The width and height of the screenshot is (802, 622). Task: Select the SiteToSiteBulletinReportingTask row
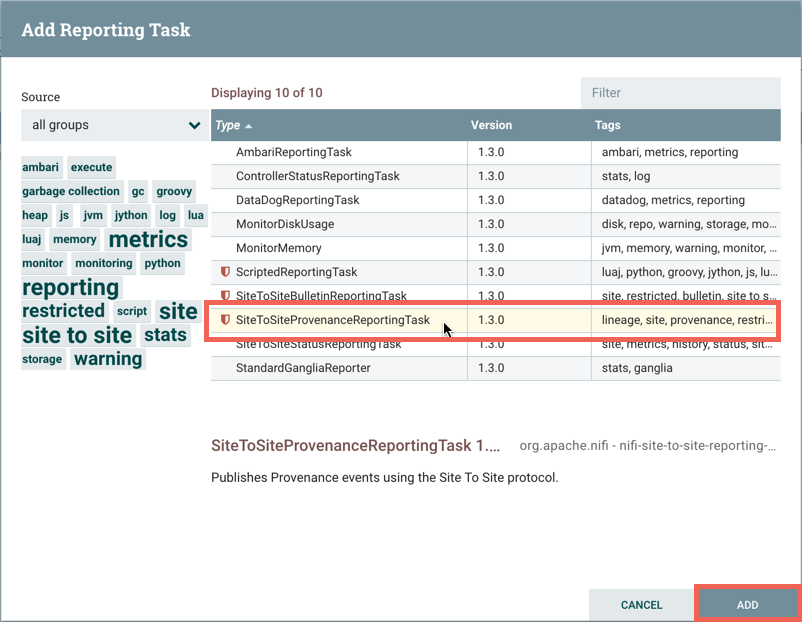coord(496,294)
